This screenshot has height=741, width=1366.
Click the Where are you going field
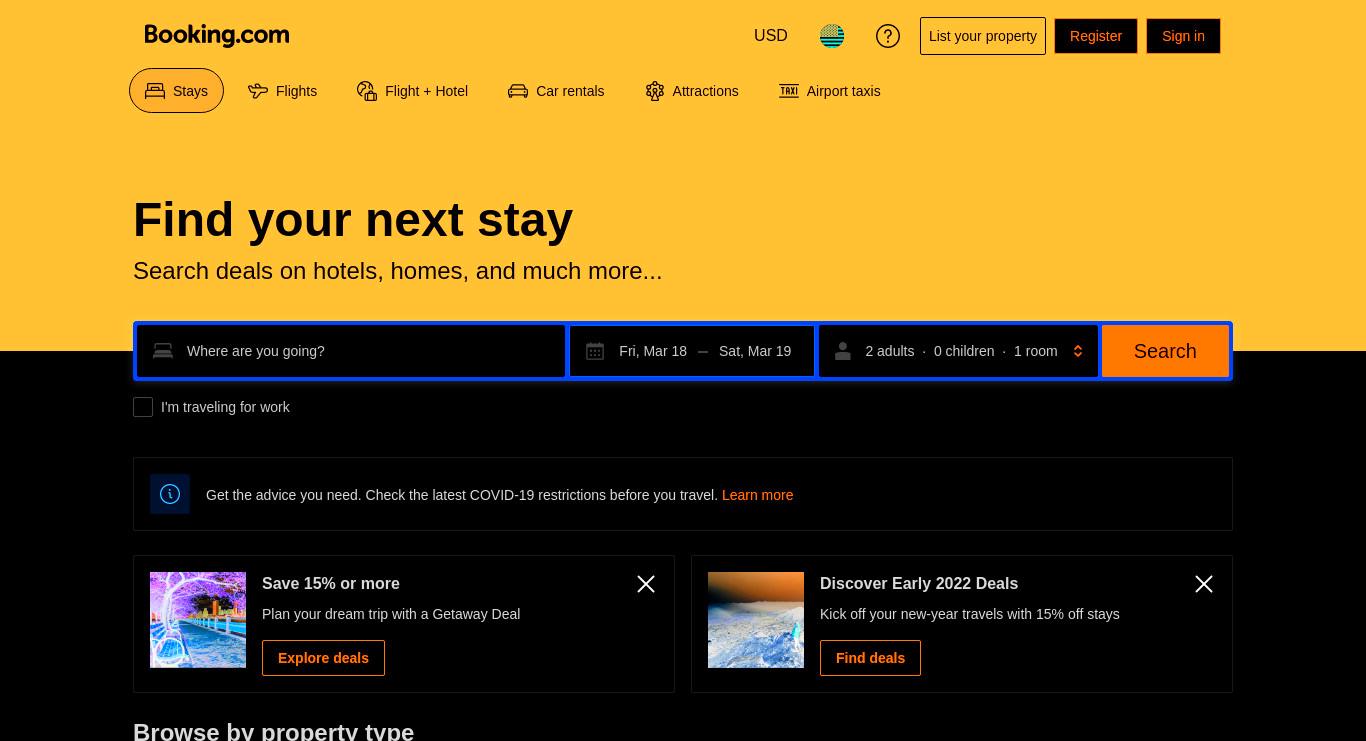pos(351,351)
